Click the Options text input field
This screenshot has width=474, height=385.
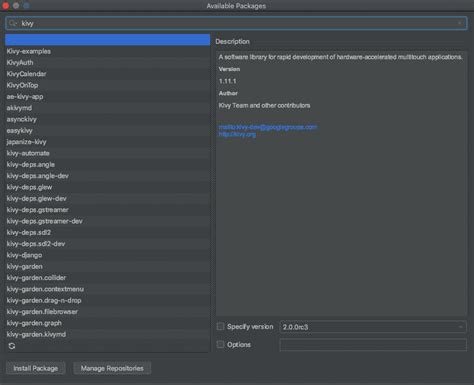(373, 345)
